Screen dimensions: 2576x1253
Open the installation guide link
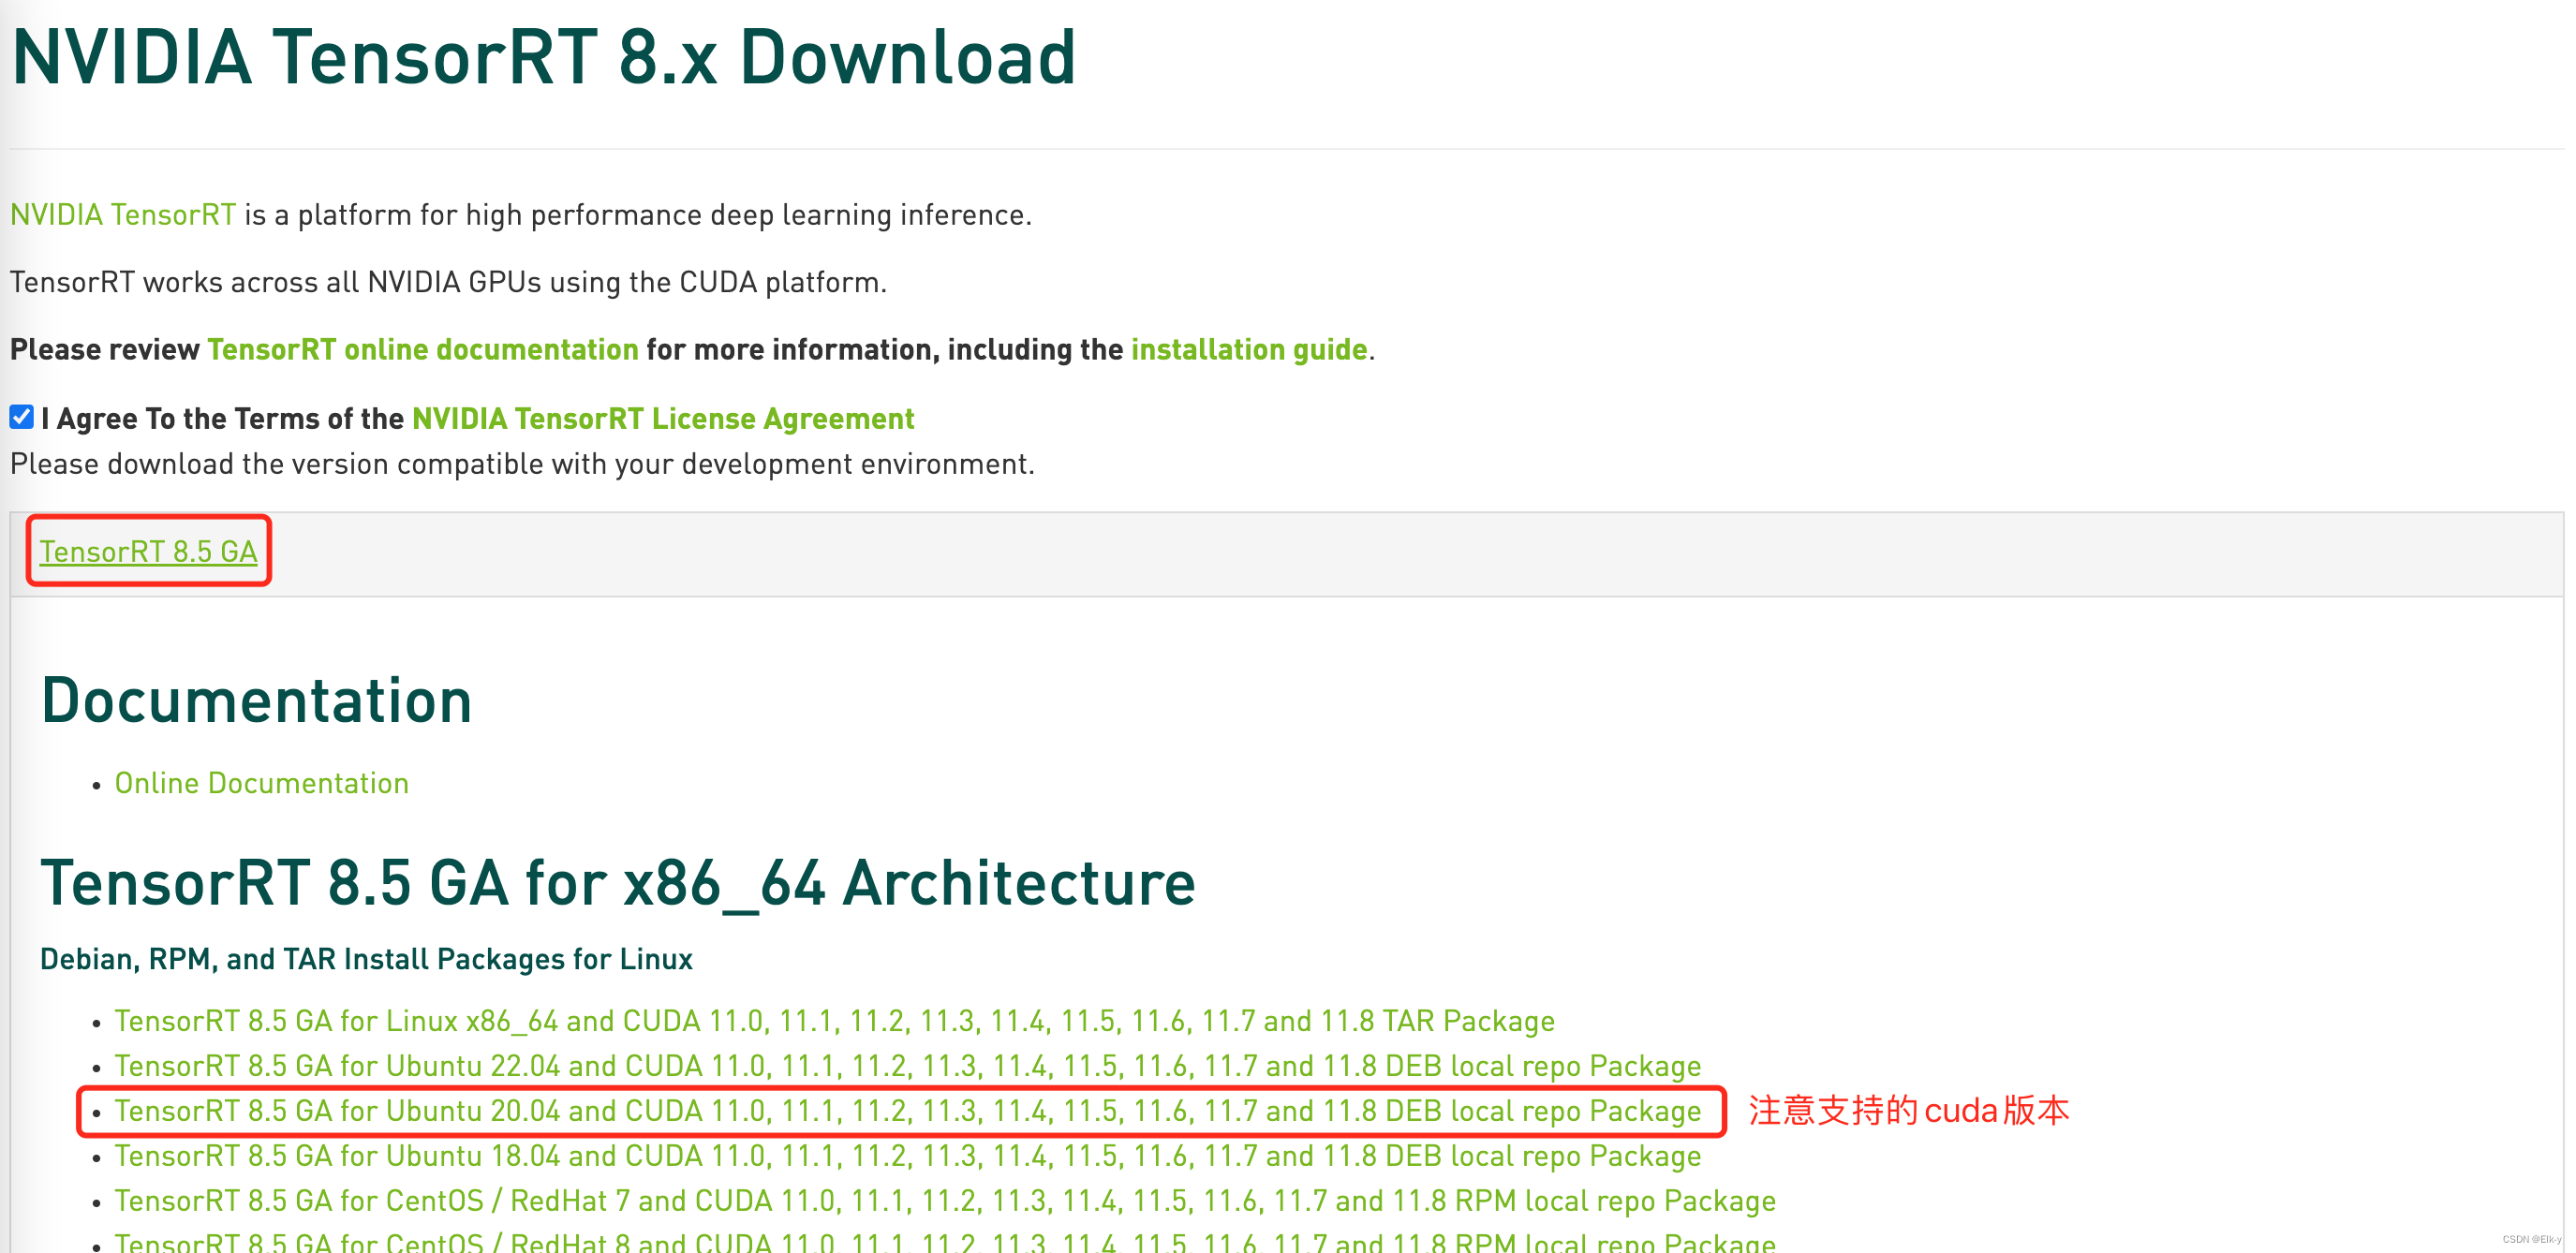[x=1249, y=350]
